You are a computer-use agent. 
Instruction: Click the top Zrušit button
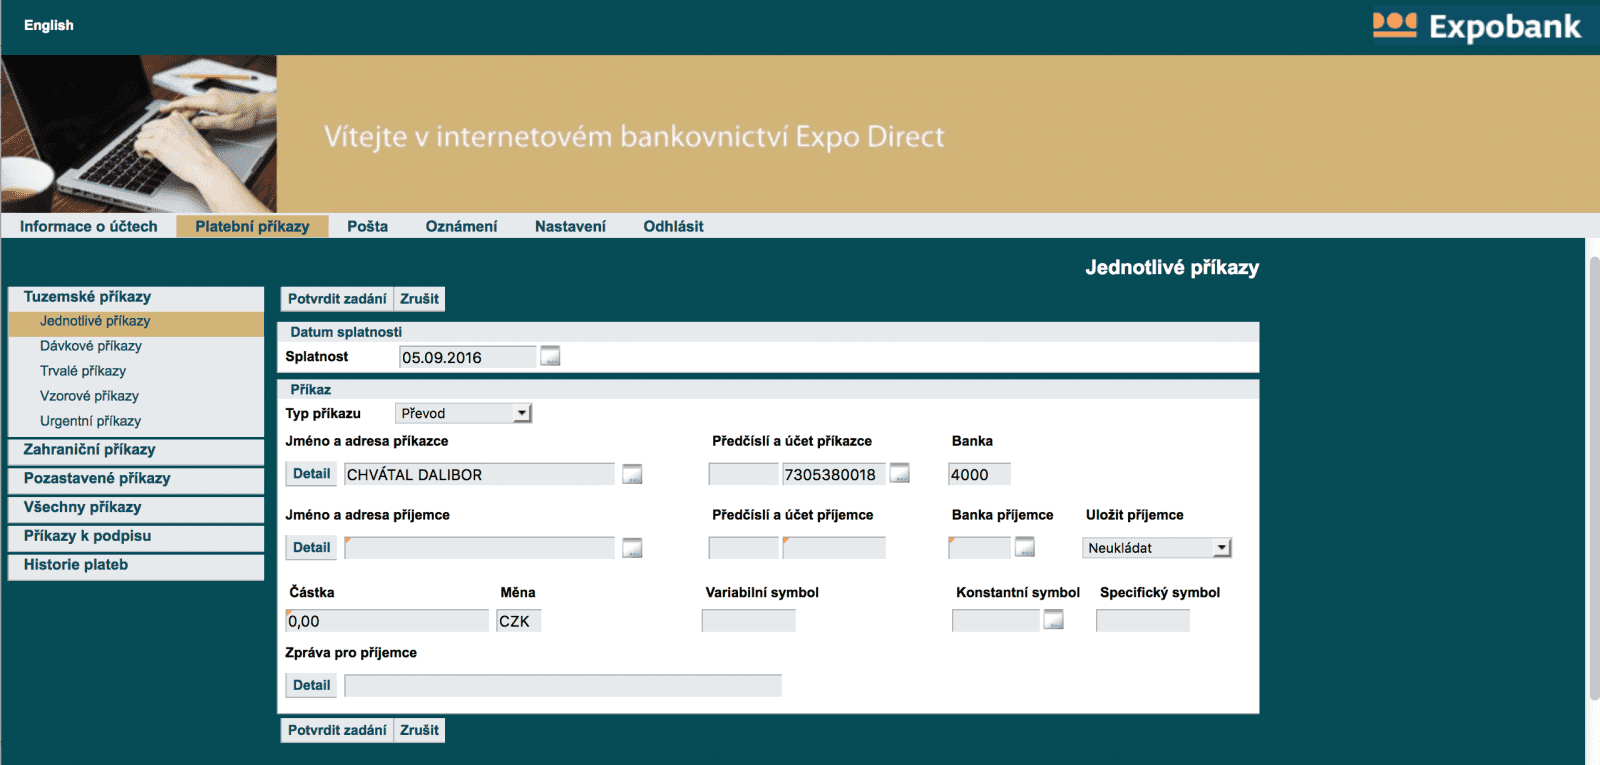tap(419, 299)
